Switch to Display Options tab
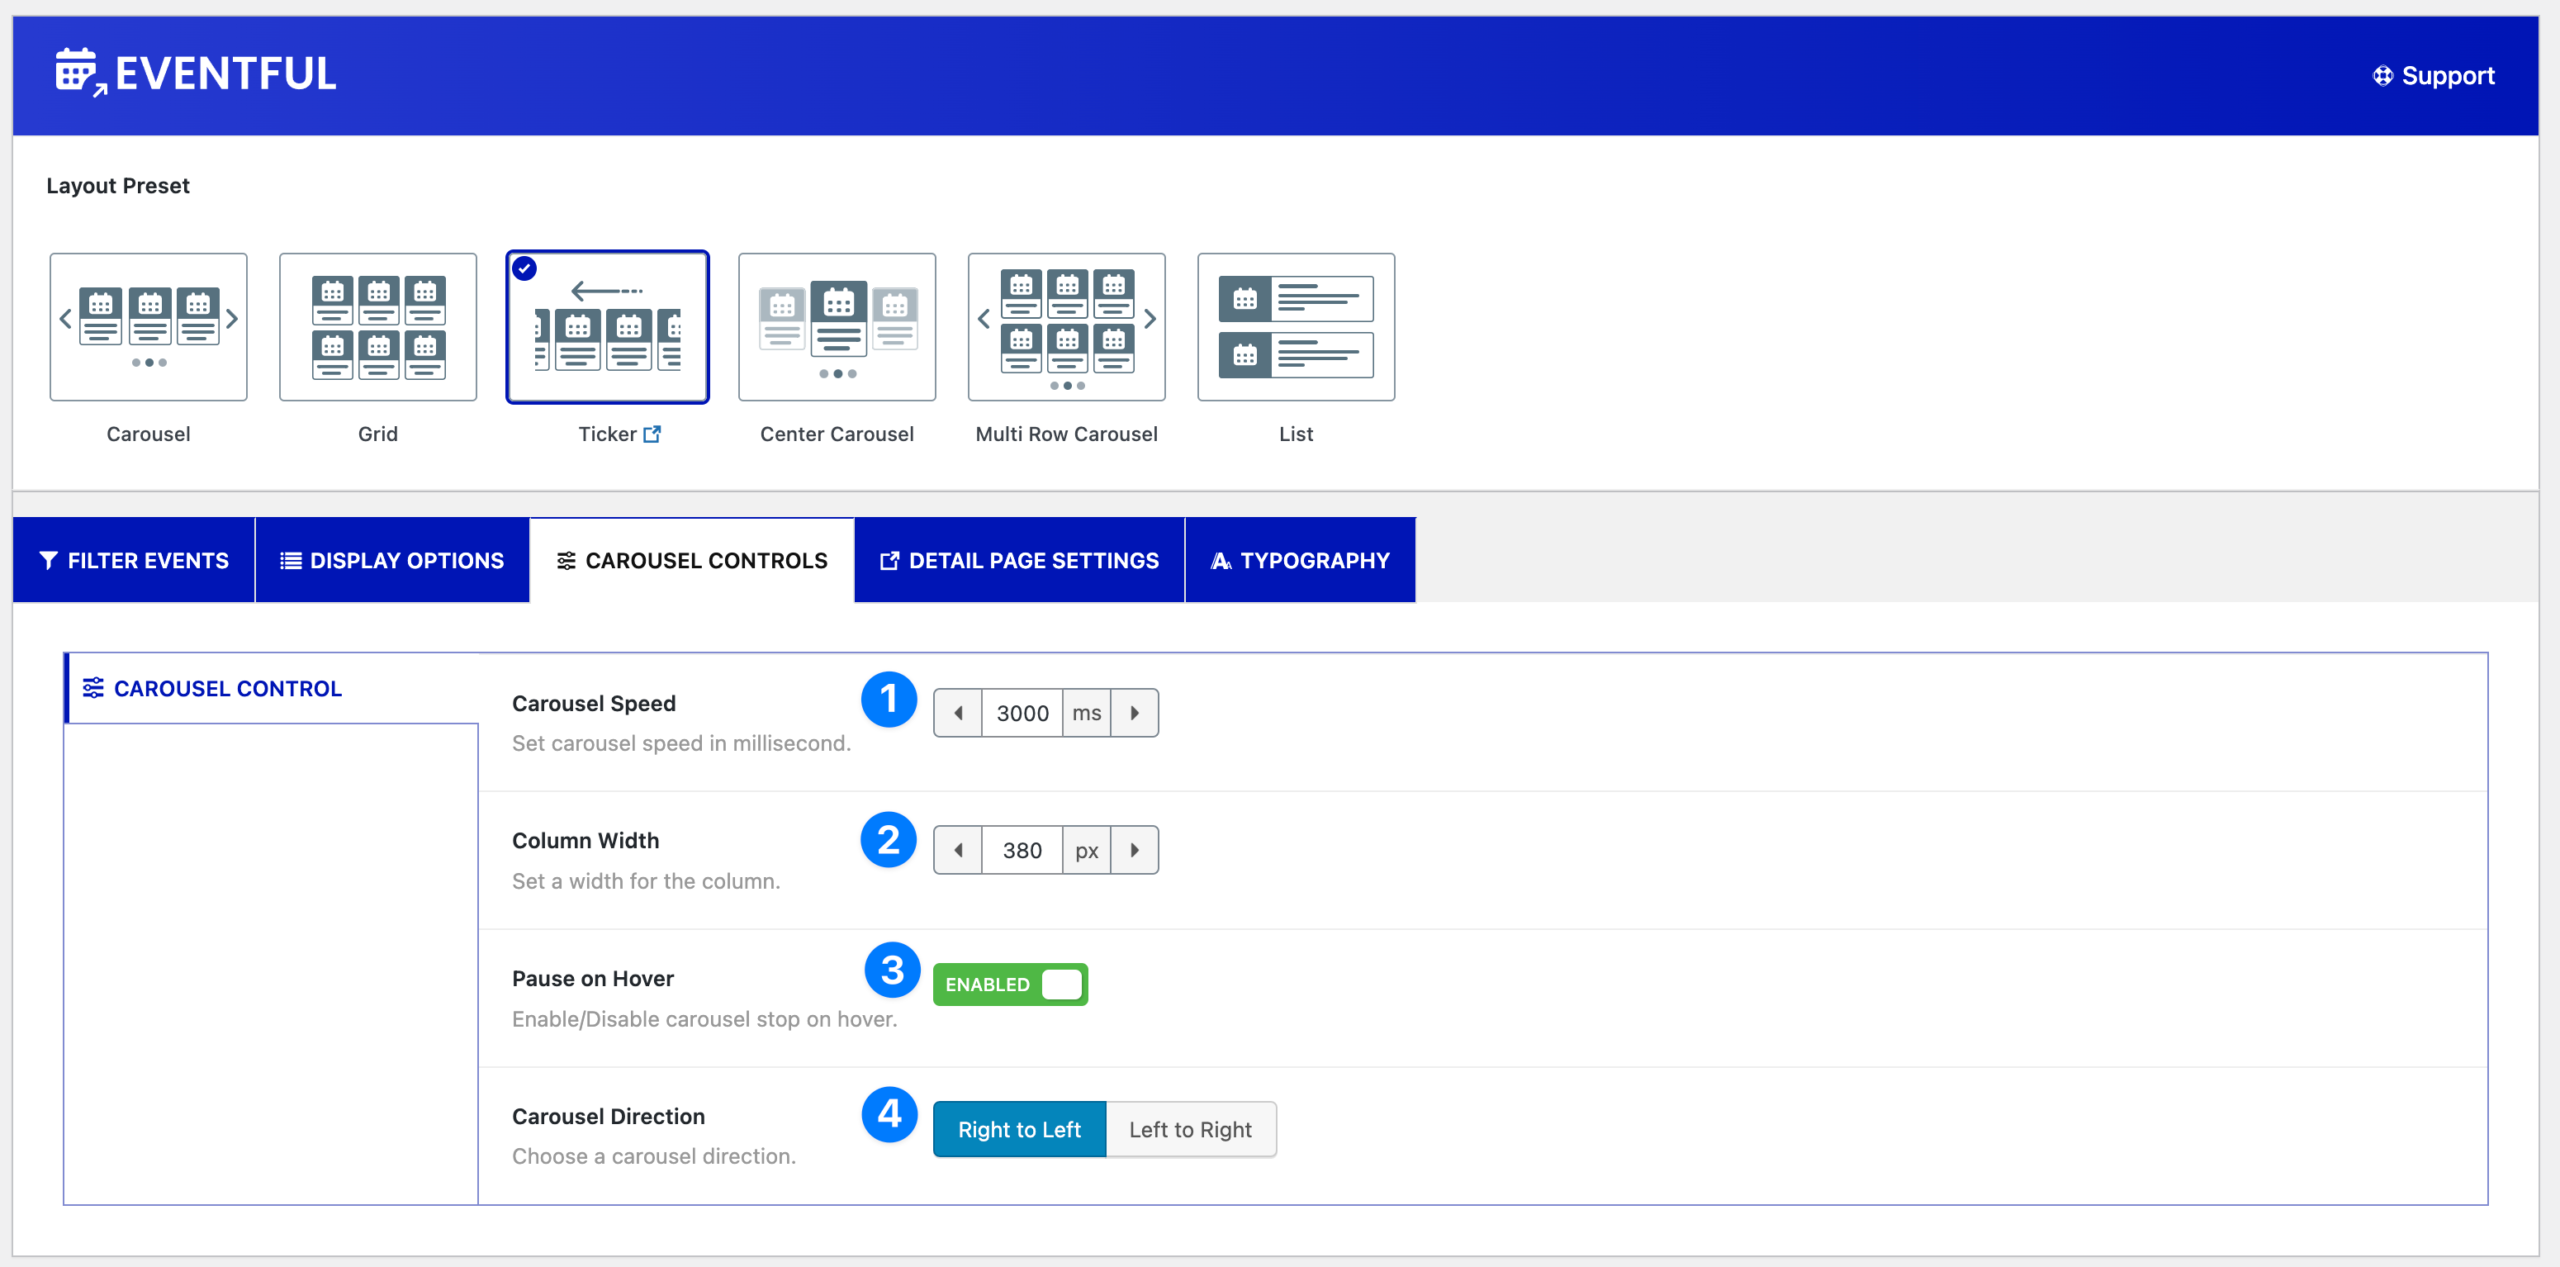This screenshot has height=1267, width=2560. 392,560
